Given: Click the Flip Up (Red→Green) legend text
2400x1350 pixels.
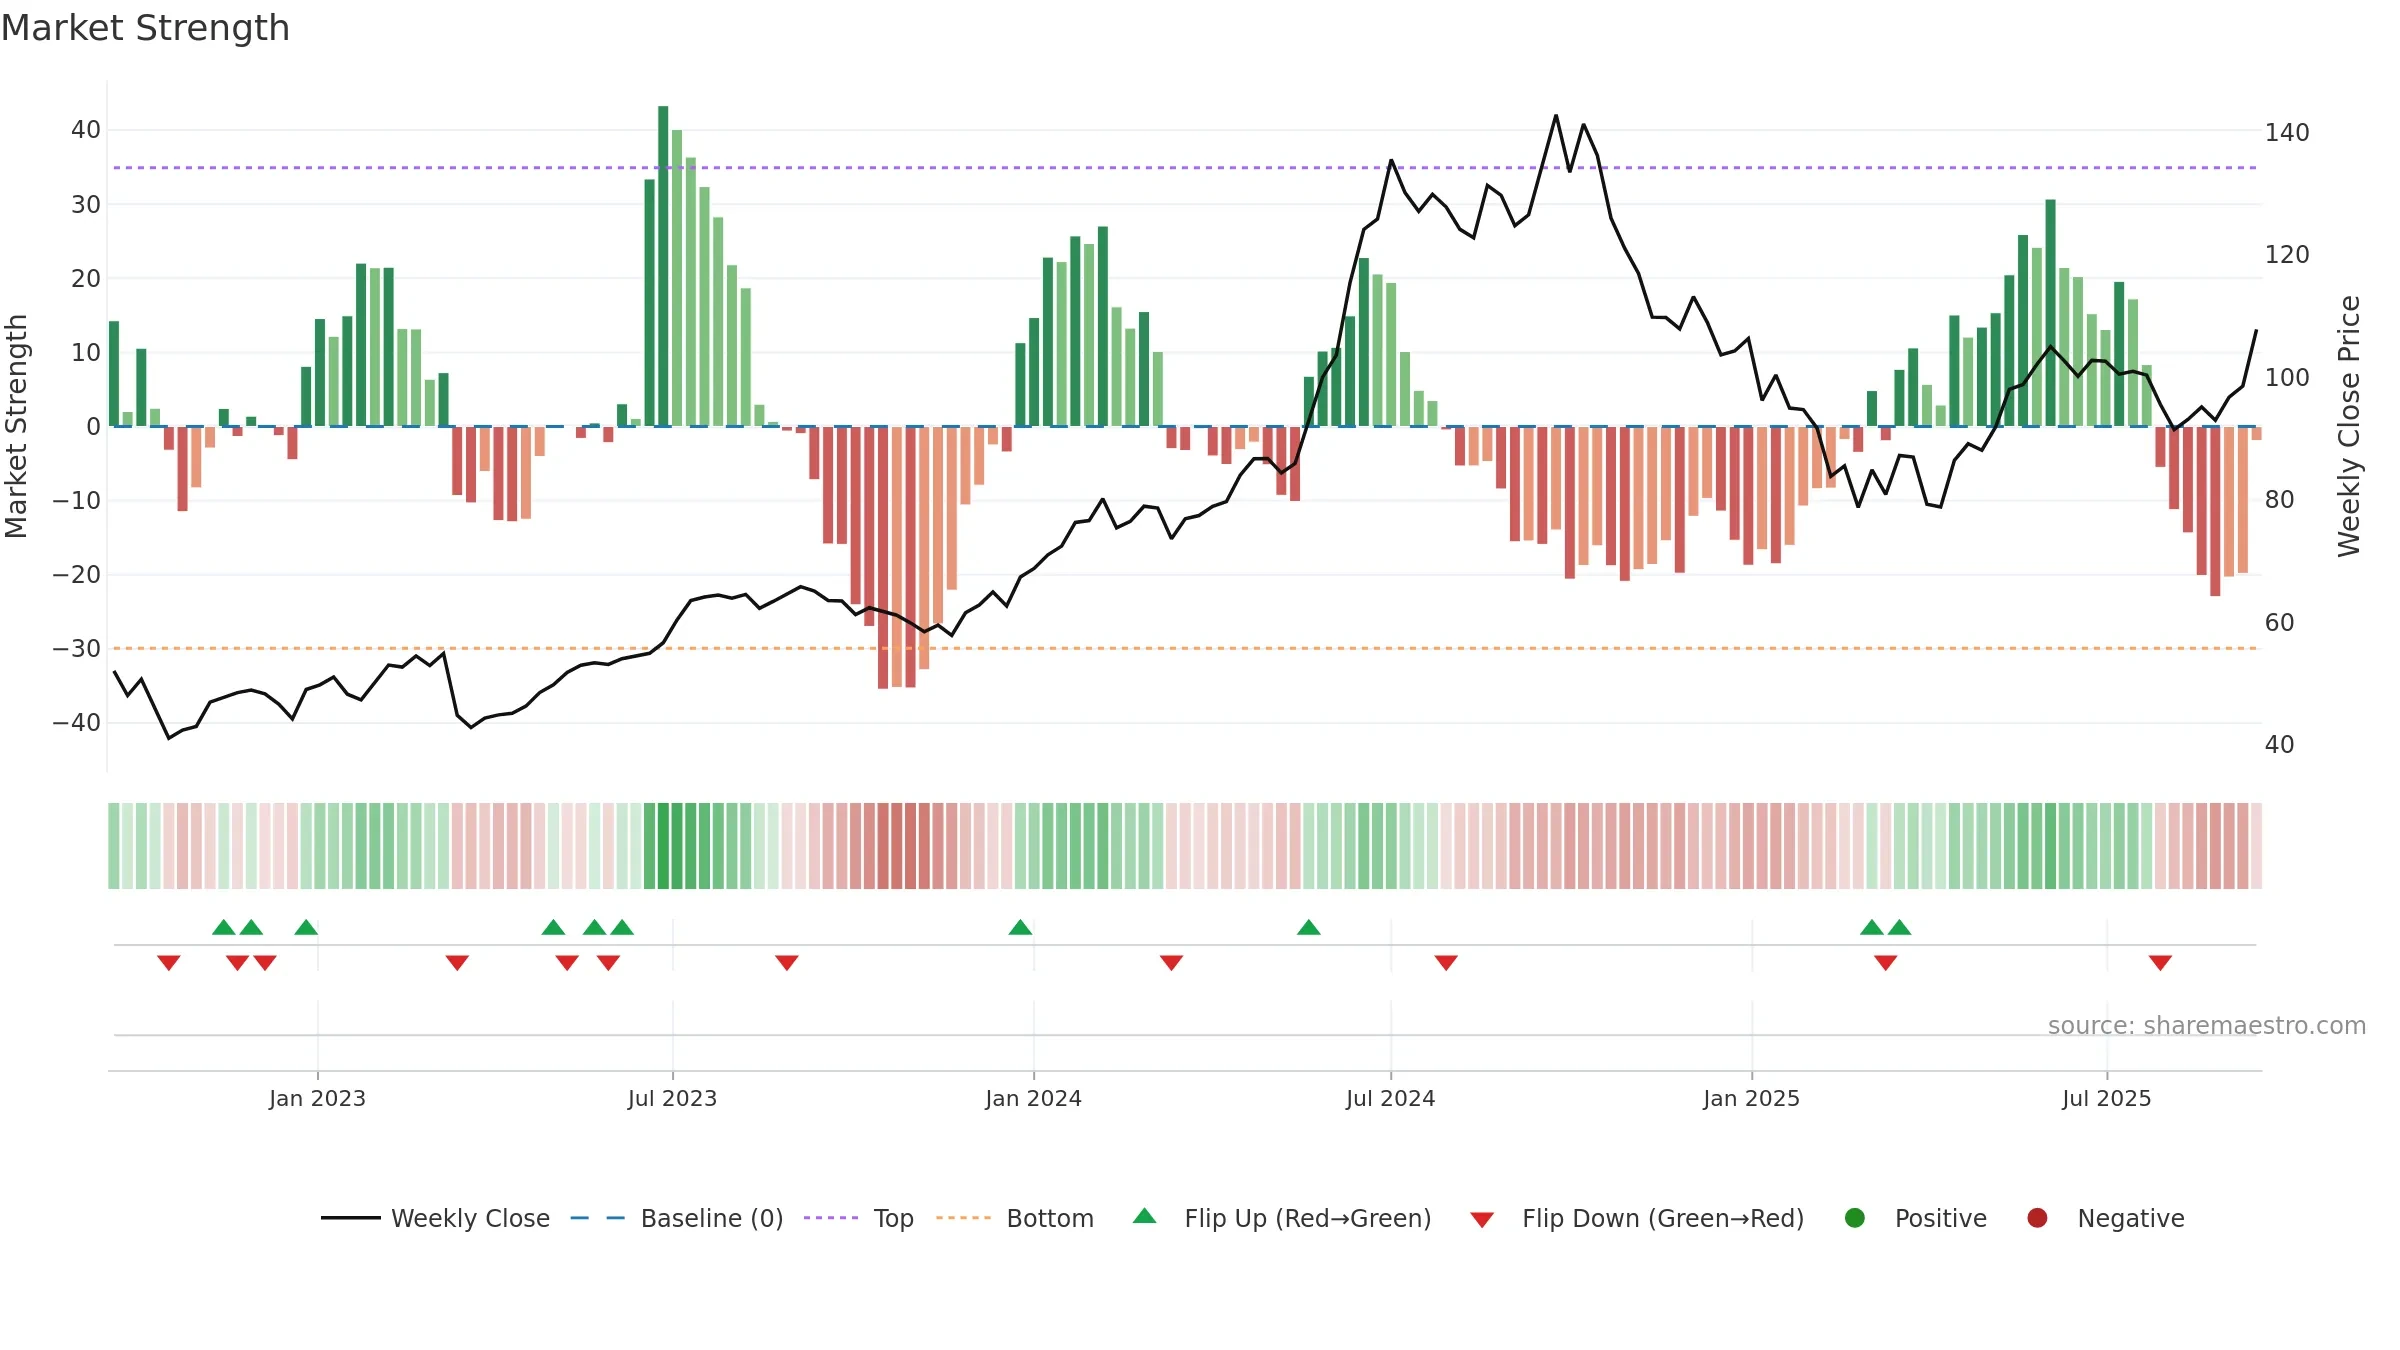Looking at the screenshot, I should pos(1308,1218).
